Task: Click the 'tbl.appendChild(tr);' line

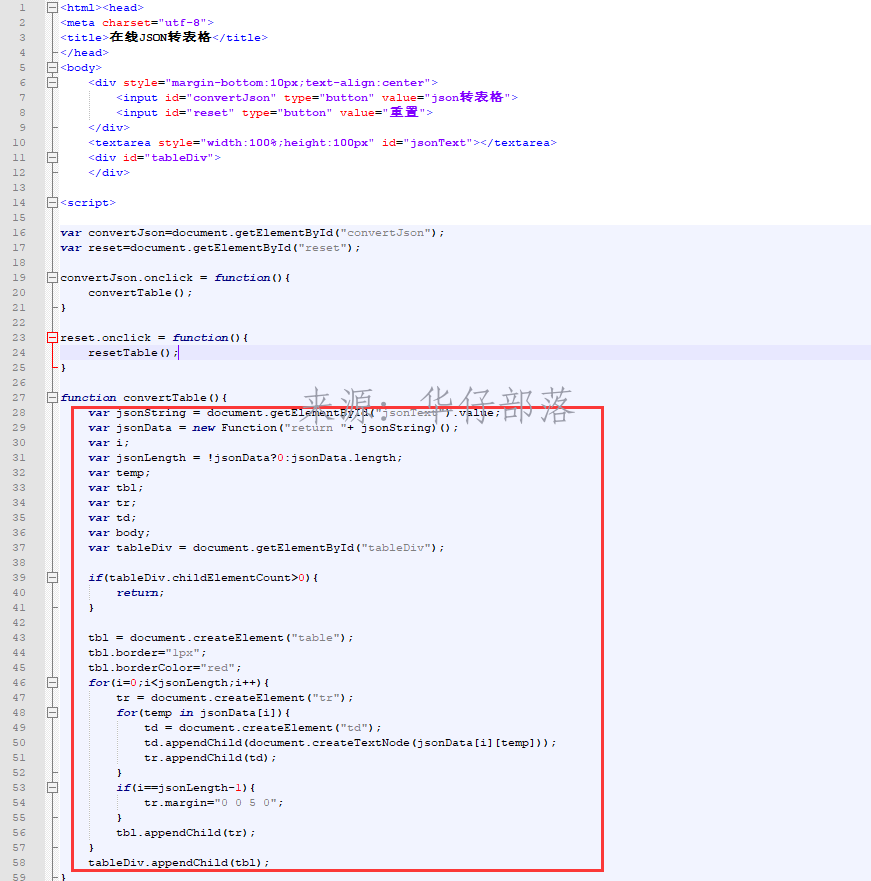Action: coord(186,833)
